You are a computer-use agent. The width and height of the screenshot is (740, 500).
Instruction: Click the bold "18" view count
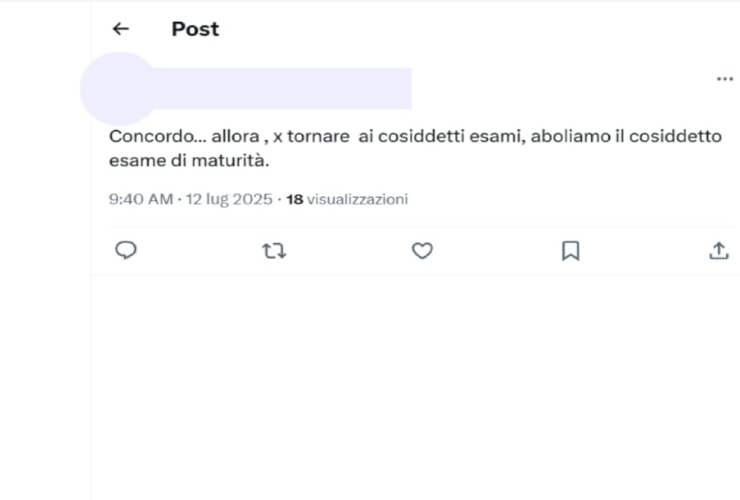(294, 199)
